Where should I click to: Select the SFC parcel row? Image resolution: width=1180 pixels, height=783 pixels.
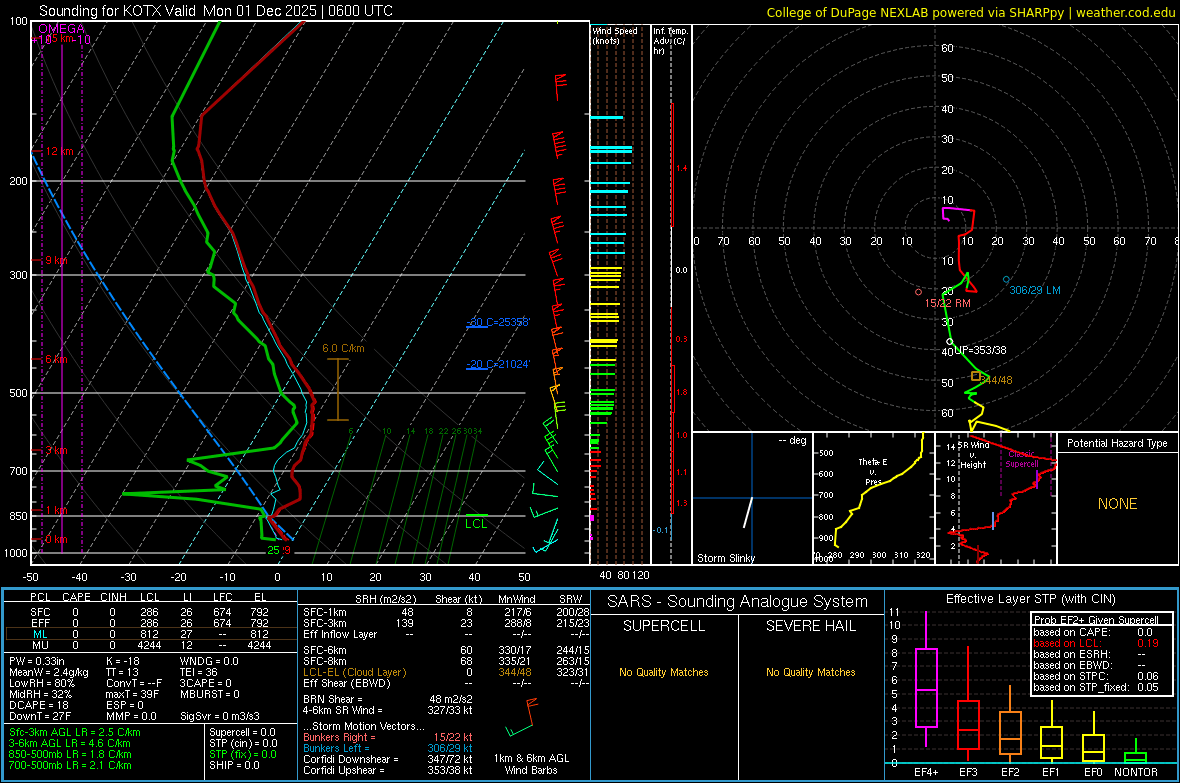point(150,612)
